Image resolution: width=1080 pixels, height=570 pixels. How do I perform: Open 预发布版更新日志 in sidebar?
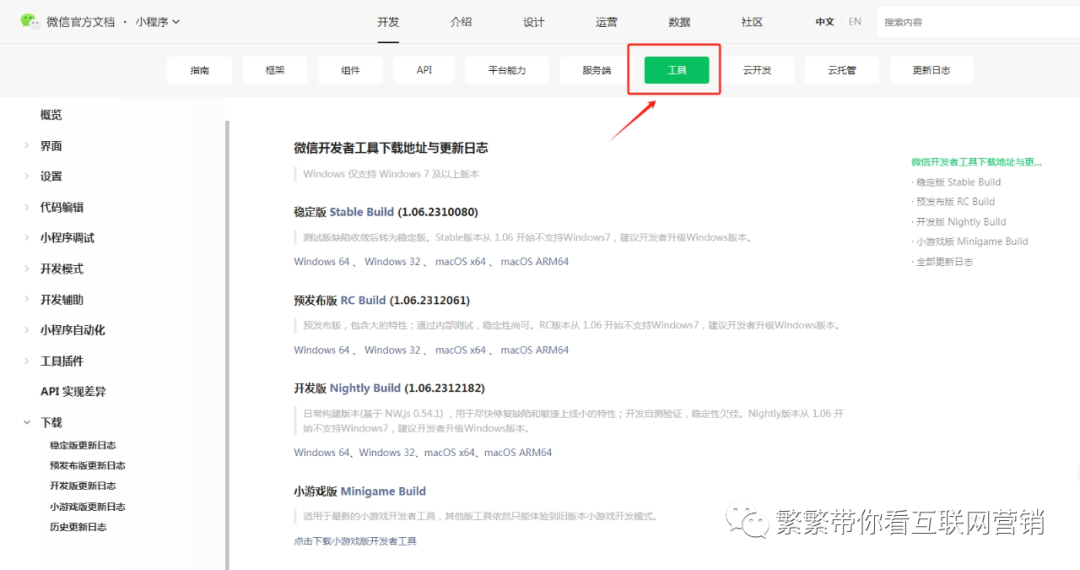coord(87,465)
